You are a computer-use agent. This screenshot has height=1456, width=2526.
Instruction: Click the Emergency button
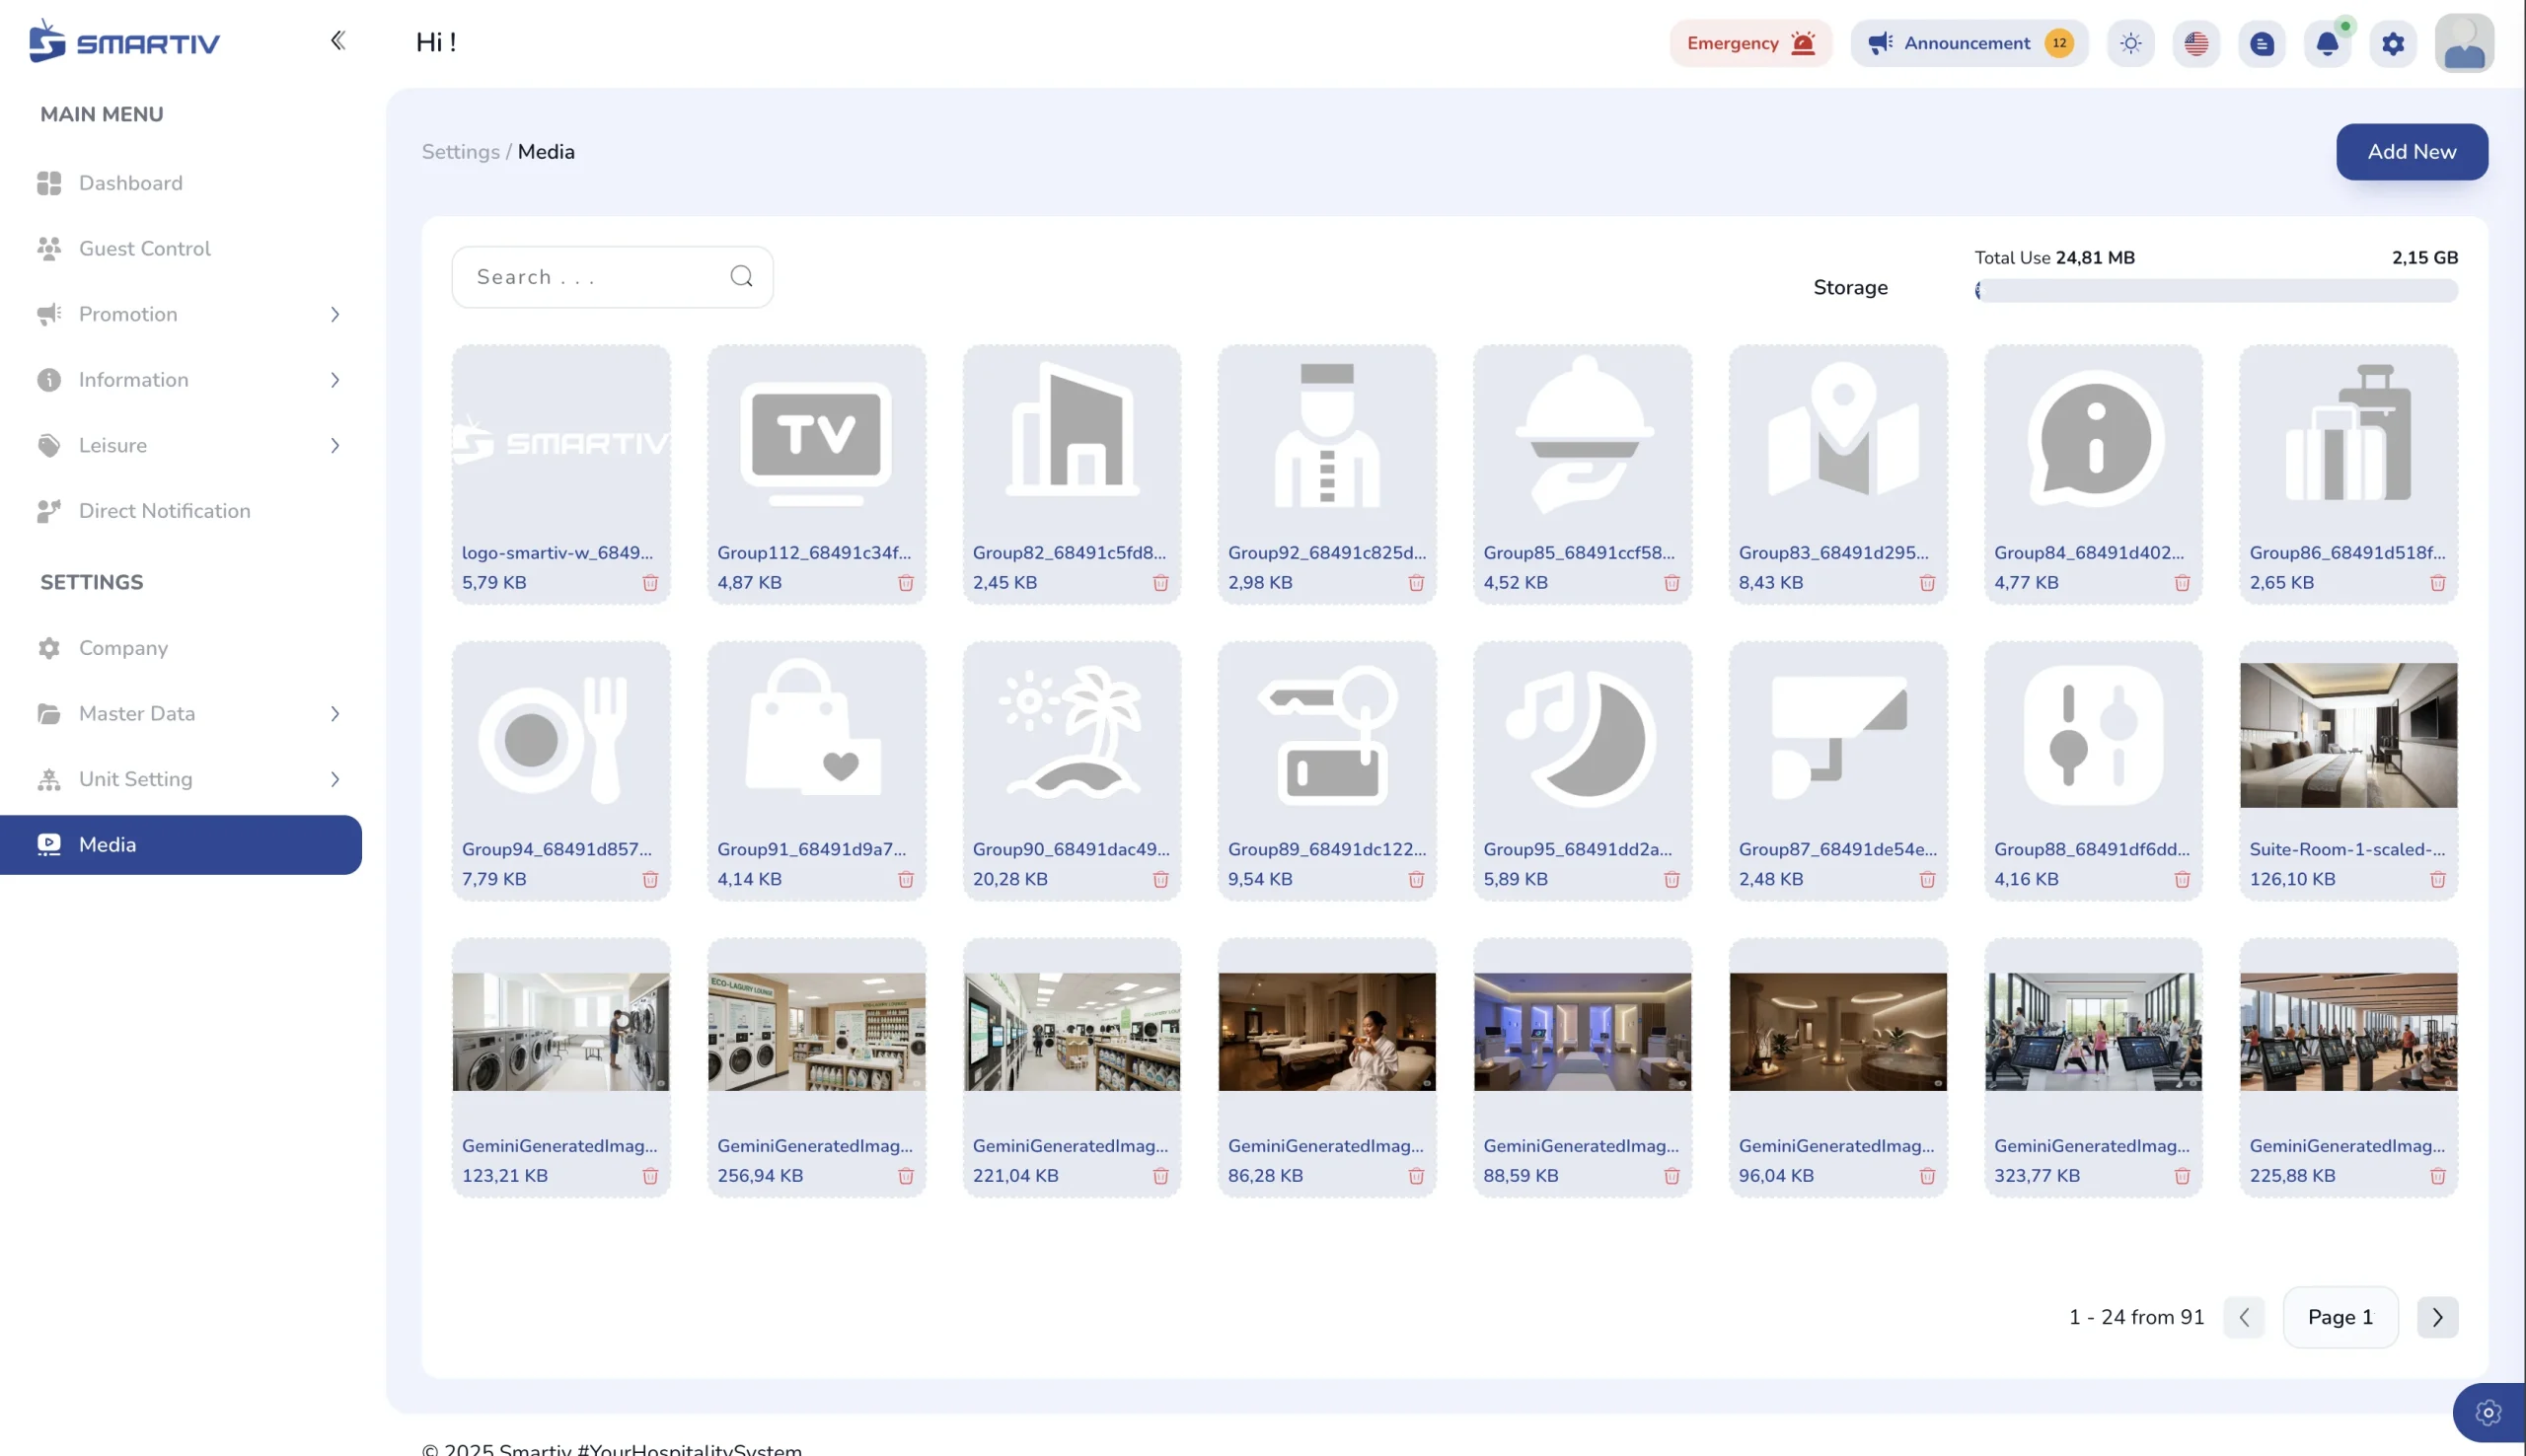[x=1750, y=43]
